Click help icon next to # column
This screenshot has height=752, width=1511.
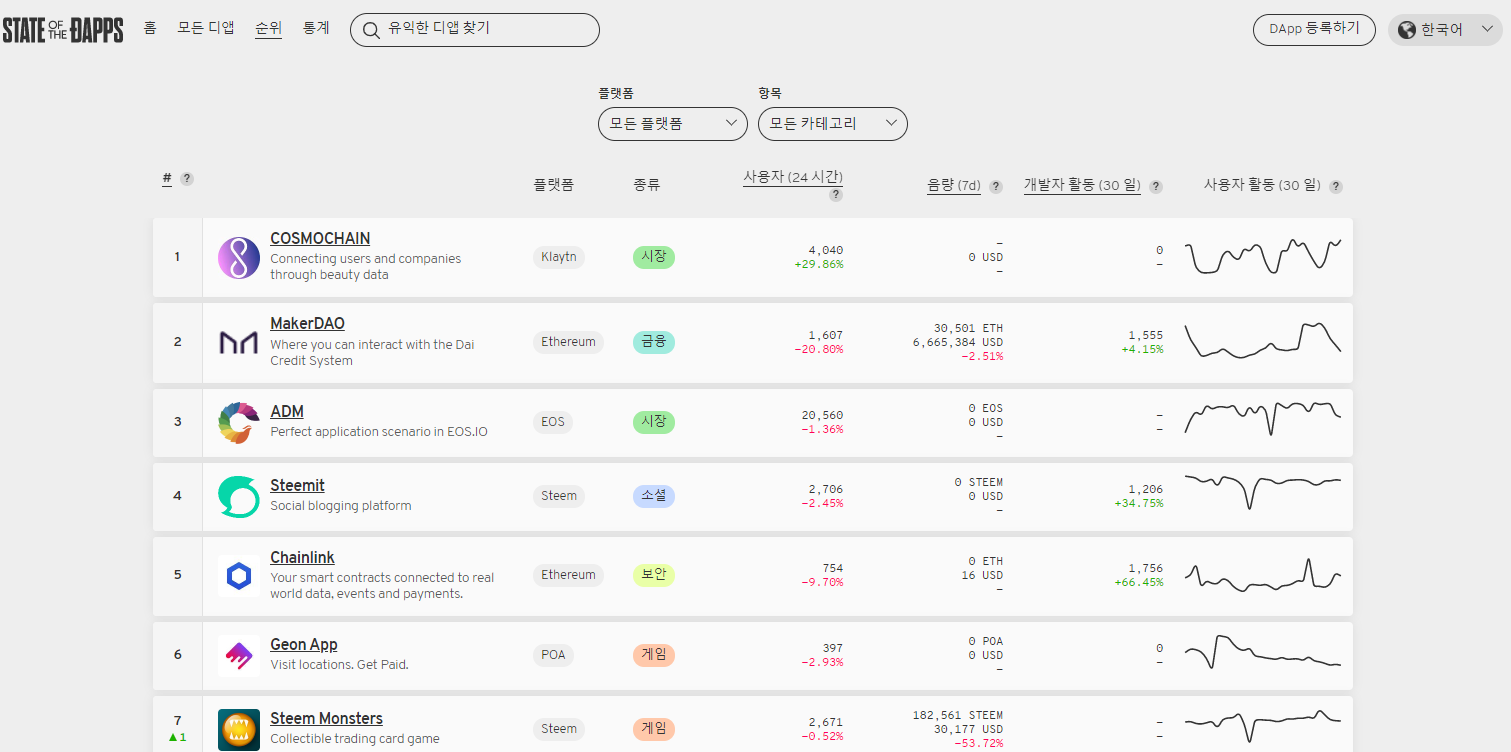pos(187,179)
